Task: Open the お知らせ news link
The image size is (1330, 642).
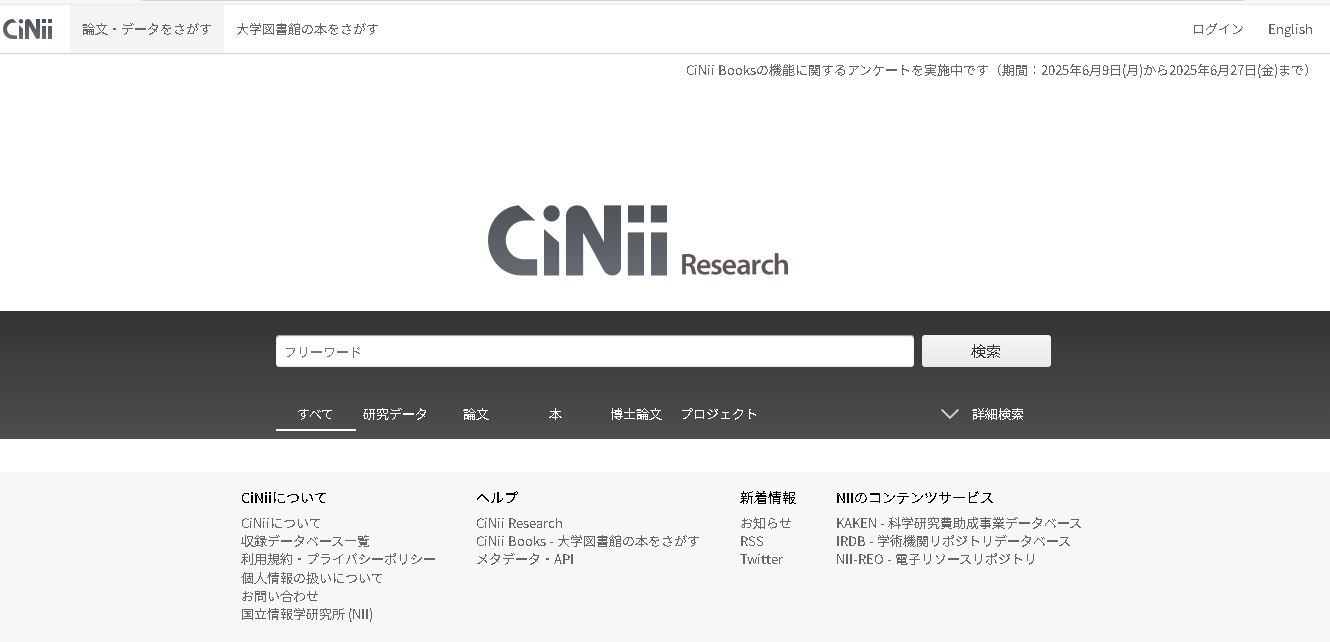Action: click(x=766, y=523)
